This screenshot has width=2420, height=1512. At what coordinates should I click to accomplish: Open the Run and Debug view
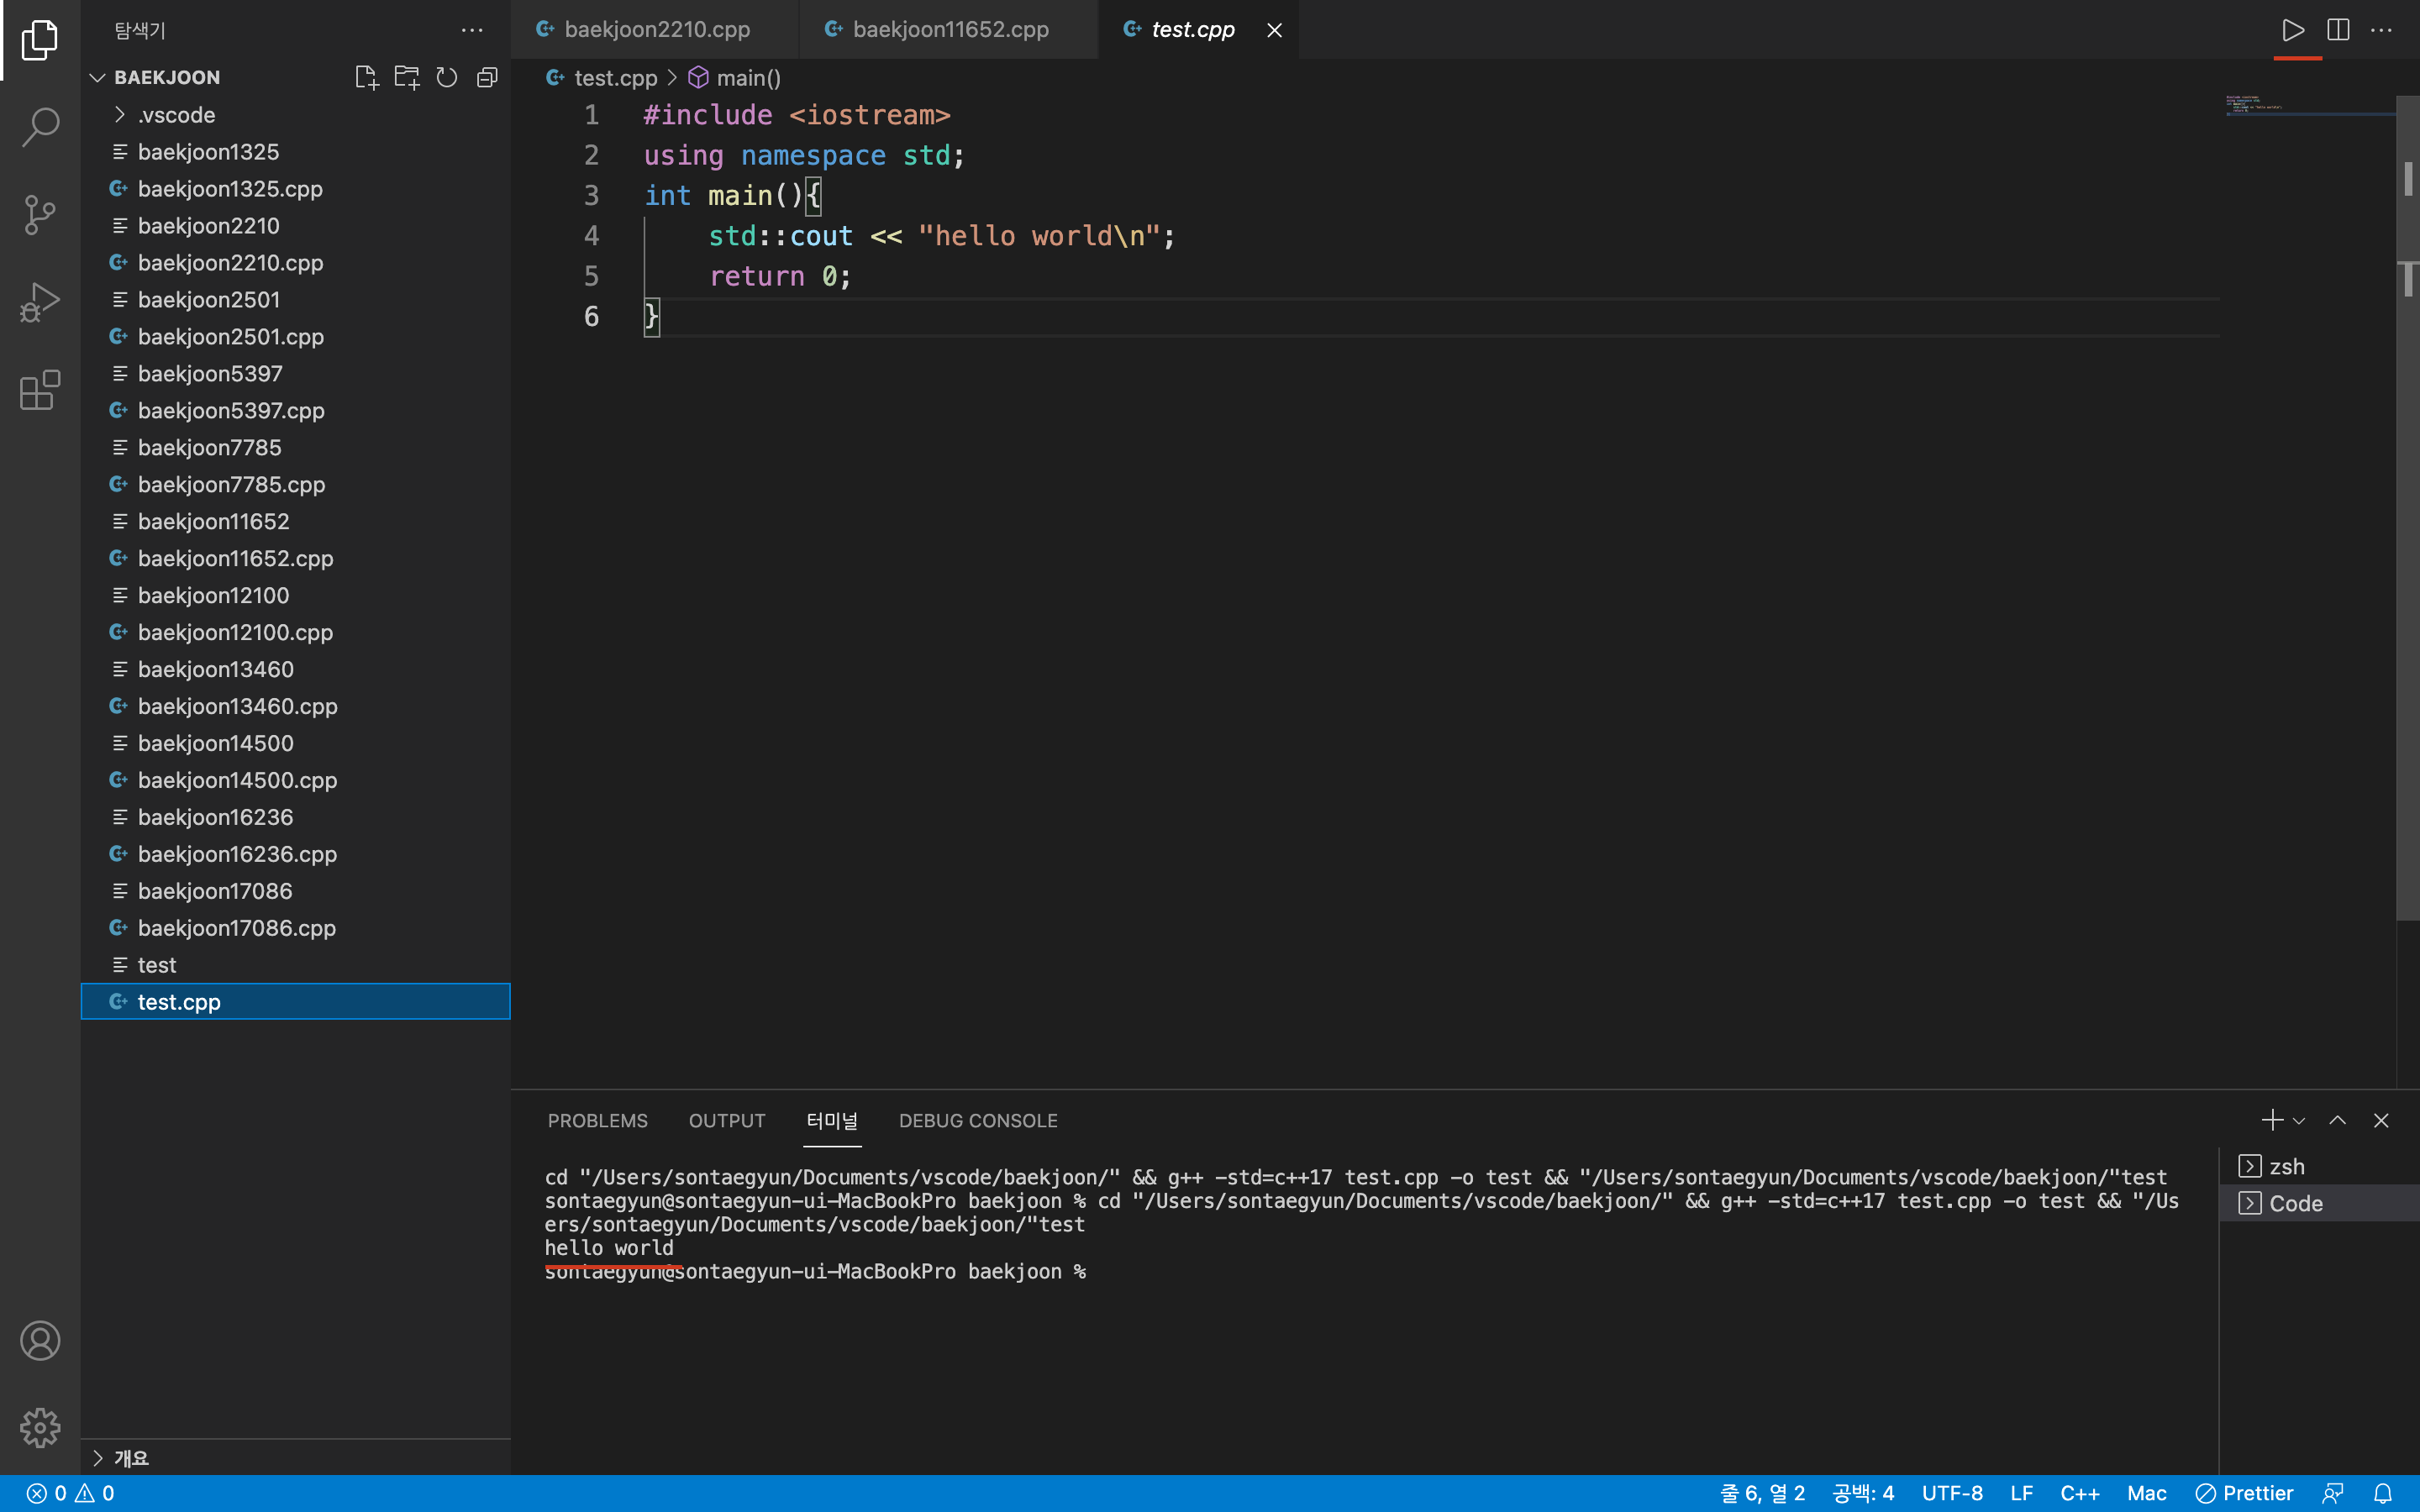coord(40,302)
